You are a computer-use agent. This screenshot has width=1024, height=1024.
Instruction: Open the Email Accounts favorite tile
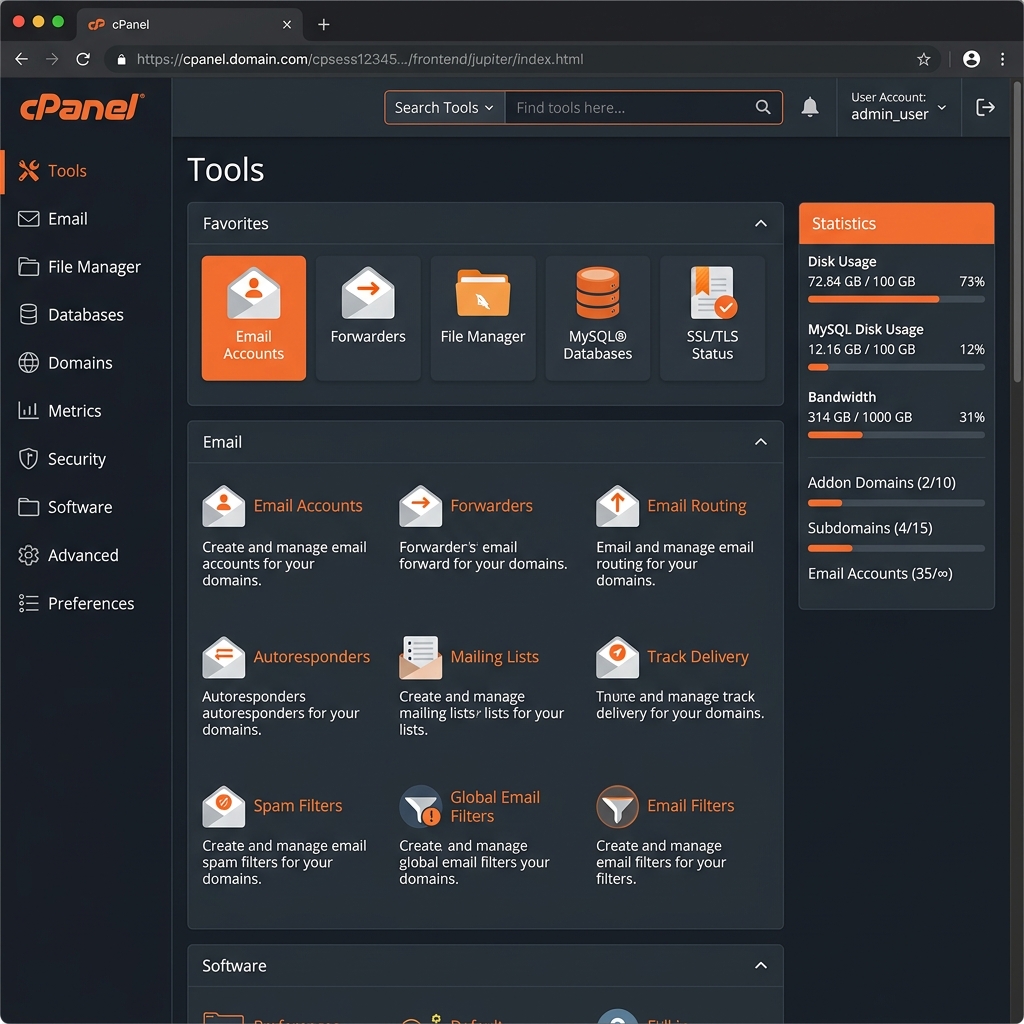click(253, 318)
